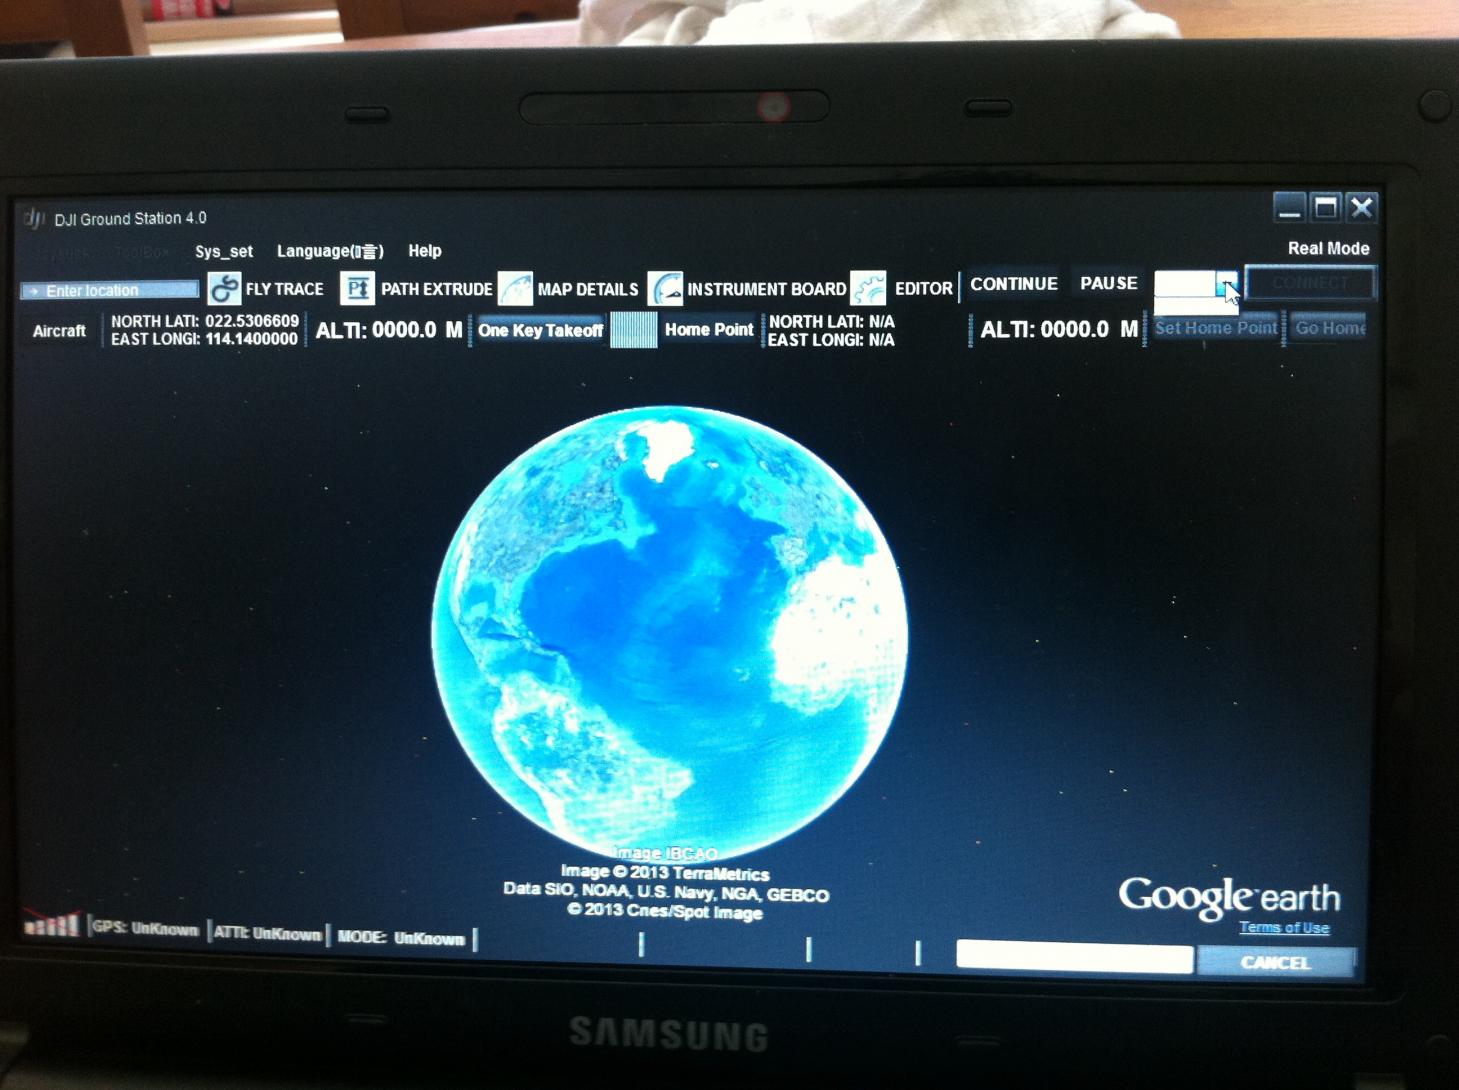Click the Earth globe in the map
The image size is (1459, 1090).
(x=669, y=633)
